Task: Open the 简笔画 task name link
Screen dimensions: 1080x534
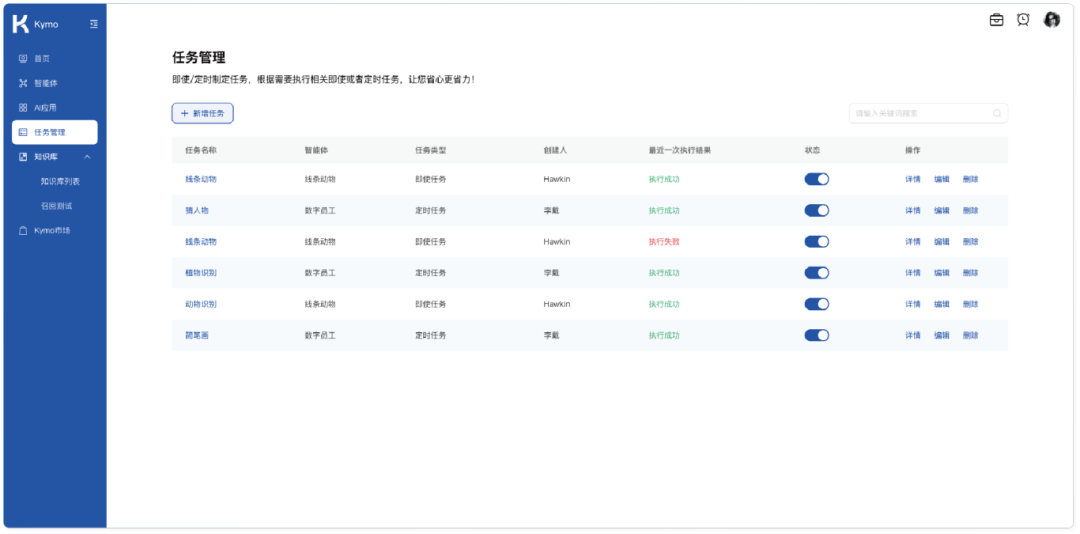Action: [x=197, y=336]
